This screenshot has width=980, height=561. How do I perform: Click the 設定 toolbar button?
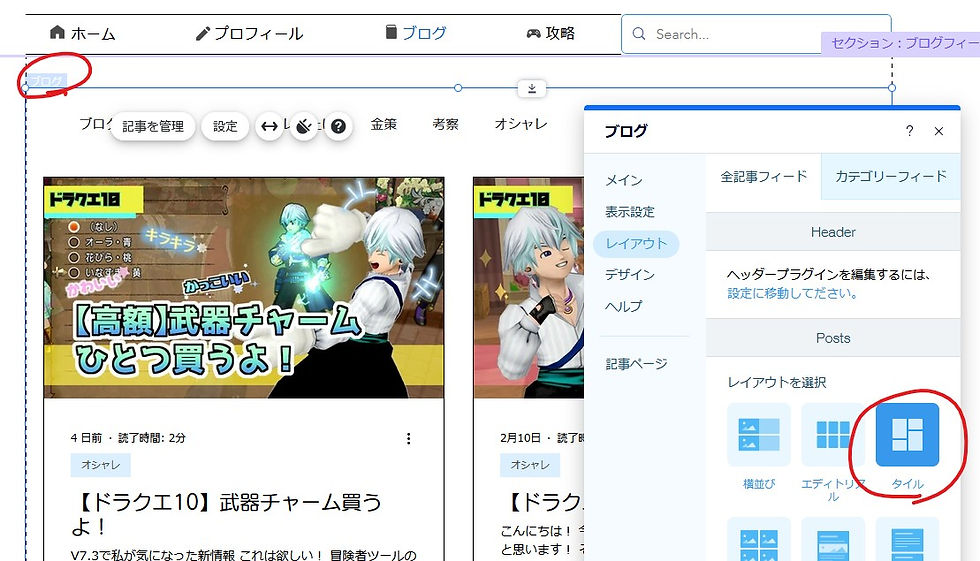coord(225,127)
